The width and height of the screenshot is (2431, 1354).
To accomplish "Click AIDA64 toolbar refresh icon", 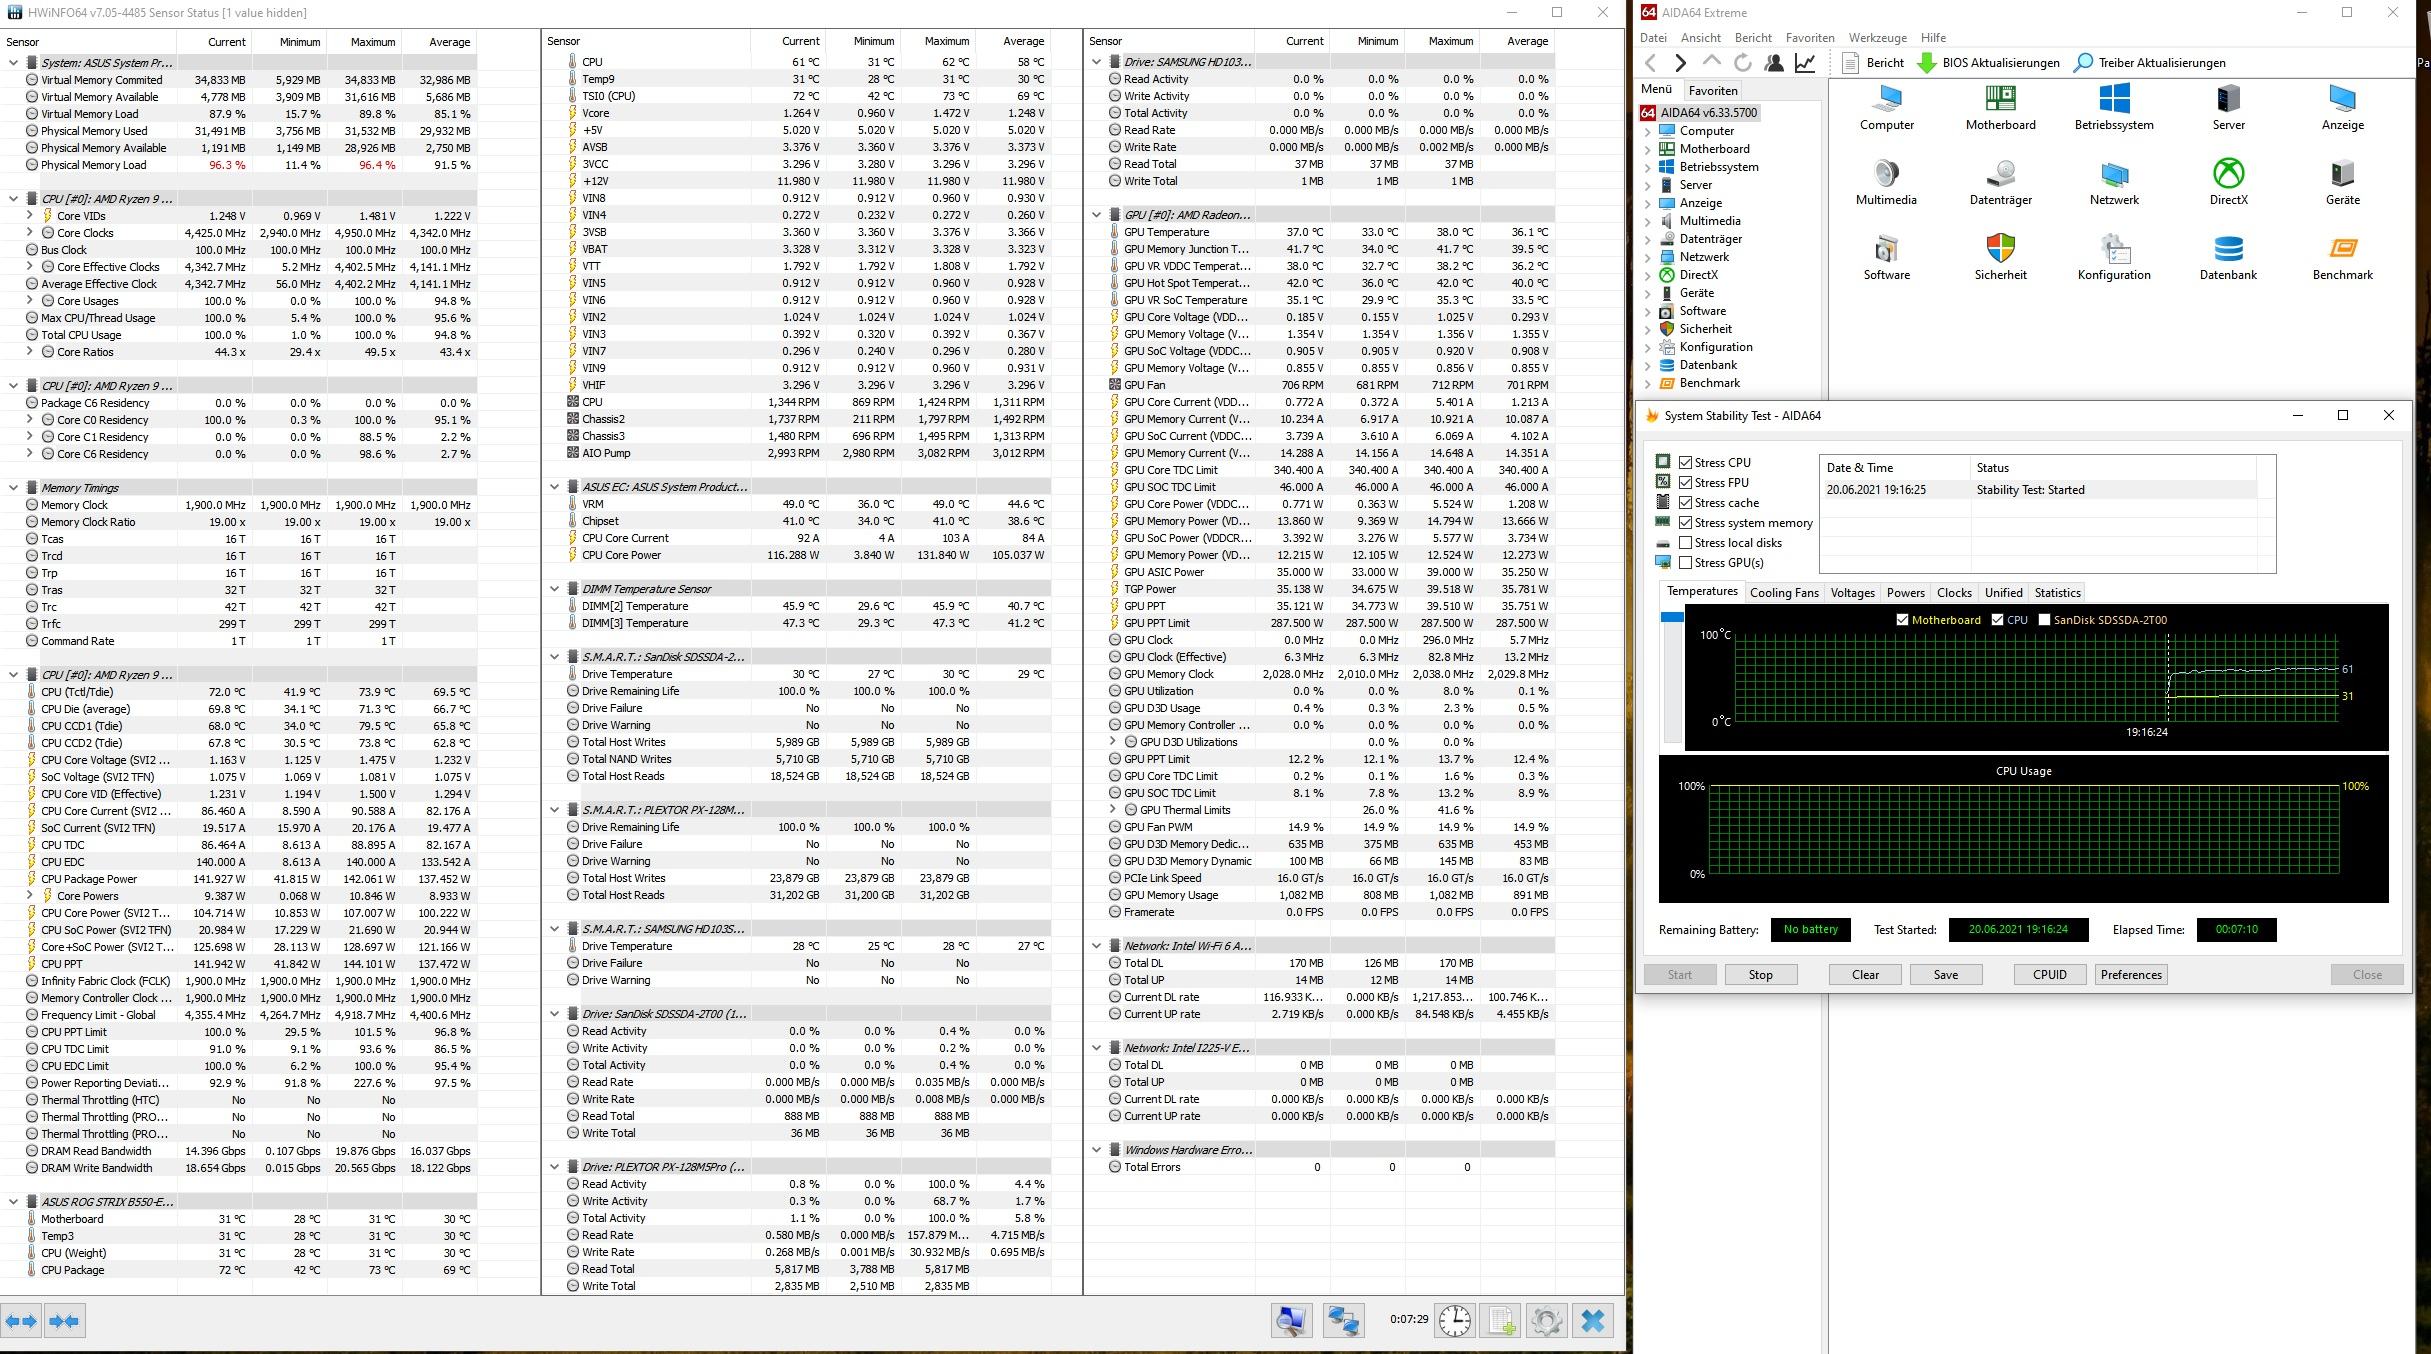I will coord(1742,63).
